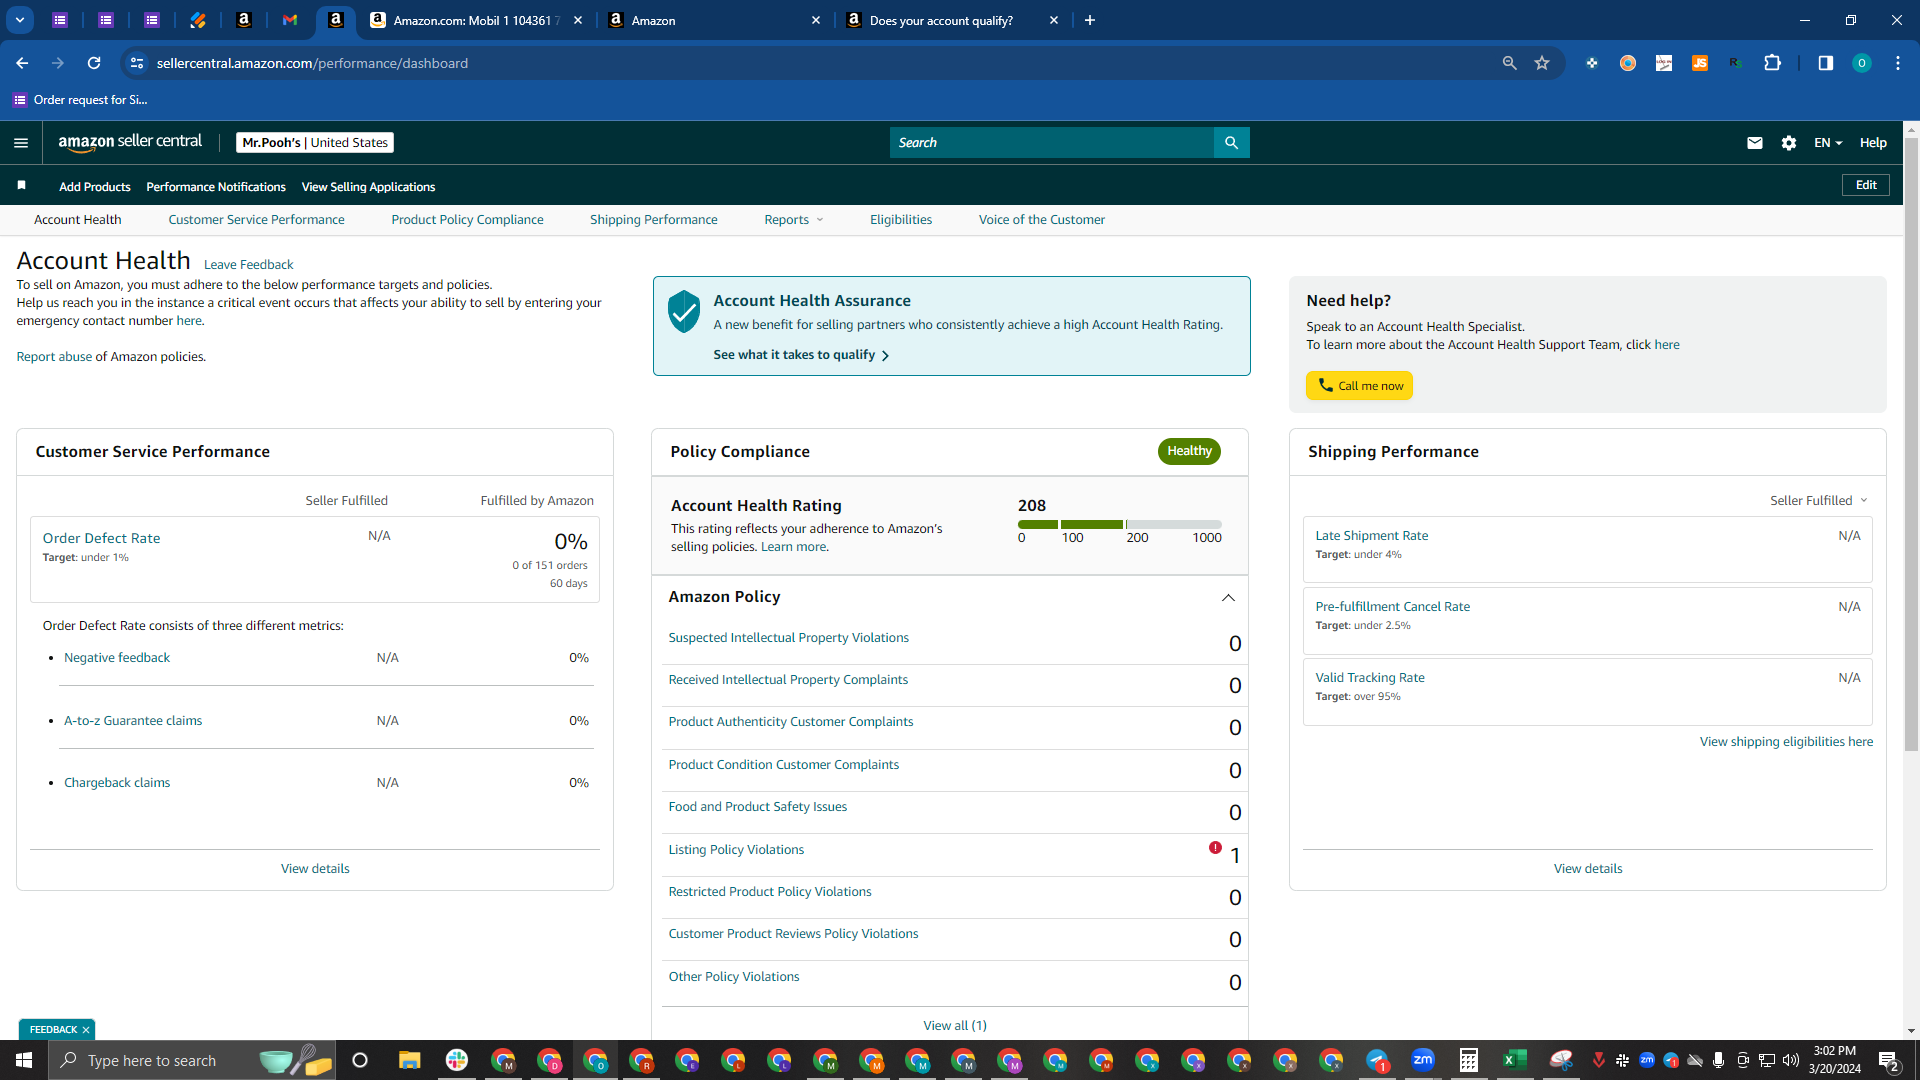Toggle the browser side panel icon

pos(1825,63)
